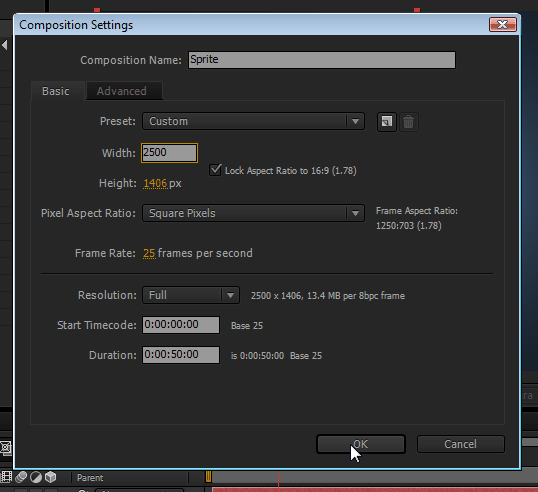Select the Basic tab
The image size is (538, 492).
click(x=57, y=91)
